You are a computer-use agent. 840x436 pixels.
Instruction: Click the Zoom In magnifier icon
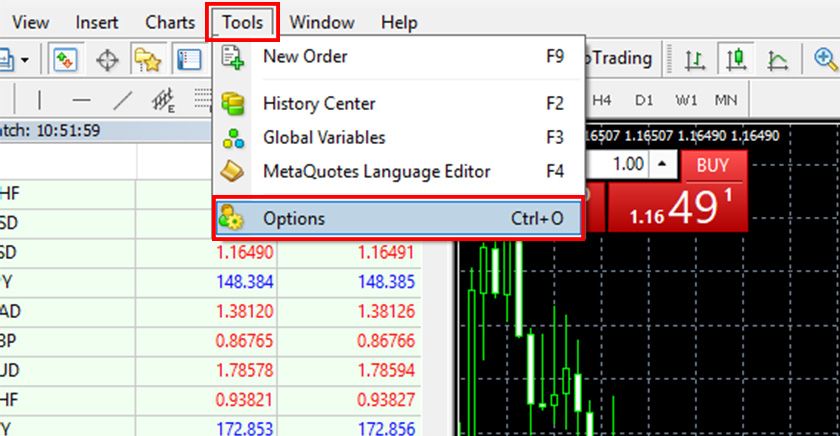[818, 60]
